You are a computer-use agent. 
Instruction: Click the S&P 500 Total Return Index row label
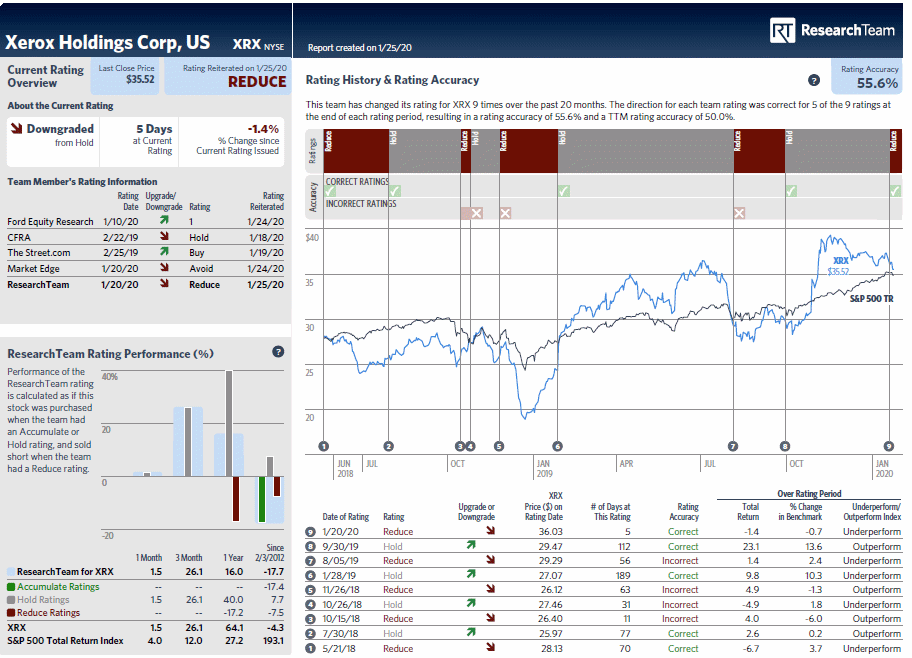tap(65, 641)
